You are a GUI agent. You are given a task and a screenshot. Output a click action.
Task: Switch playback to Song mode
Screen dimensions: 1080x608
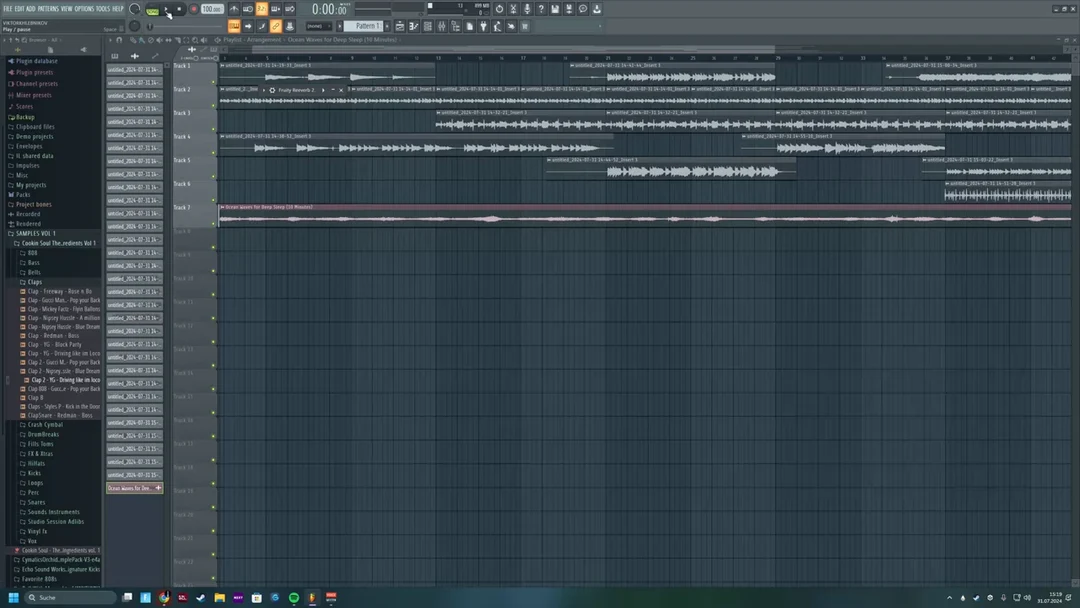click(151, 9)
